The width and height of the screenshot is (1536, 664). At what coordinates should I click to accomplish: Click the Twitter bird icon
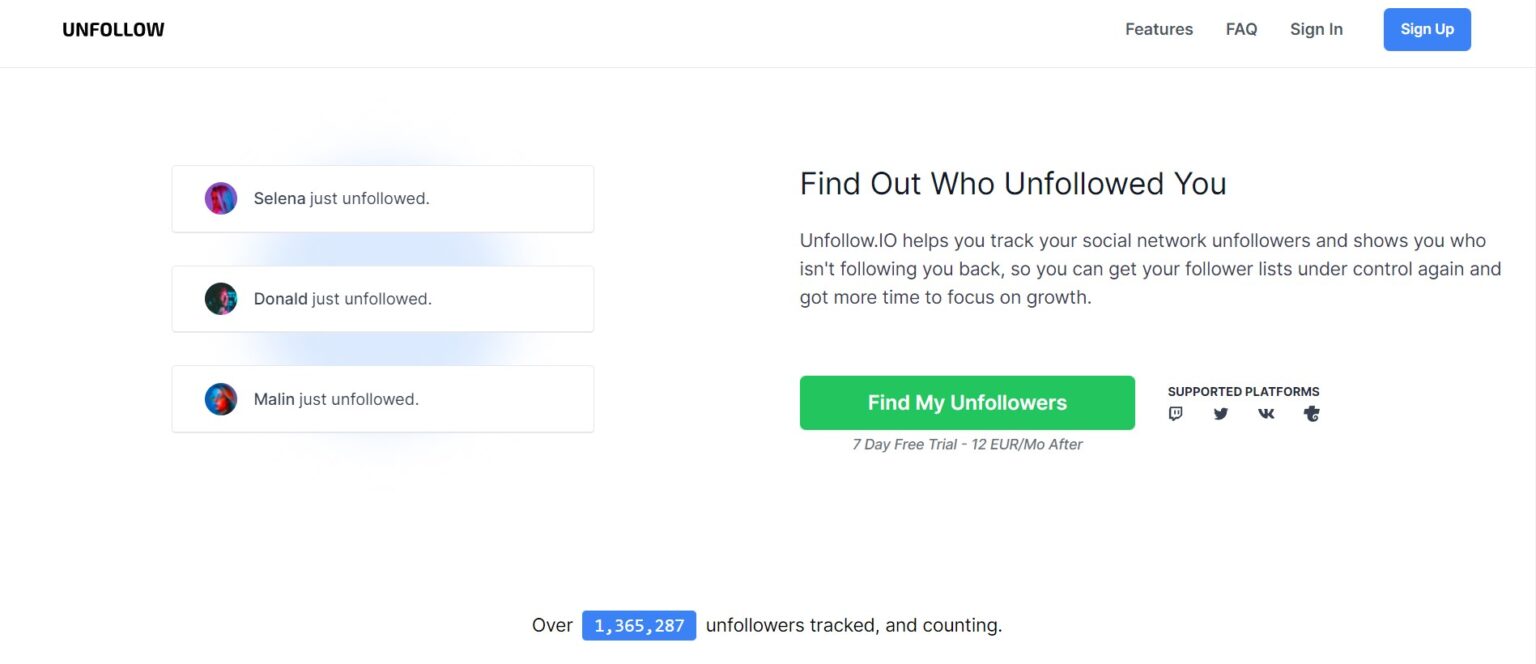tap(1221, 414)
